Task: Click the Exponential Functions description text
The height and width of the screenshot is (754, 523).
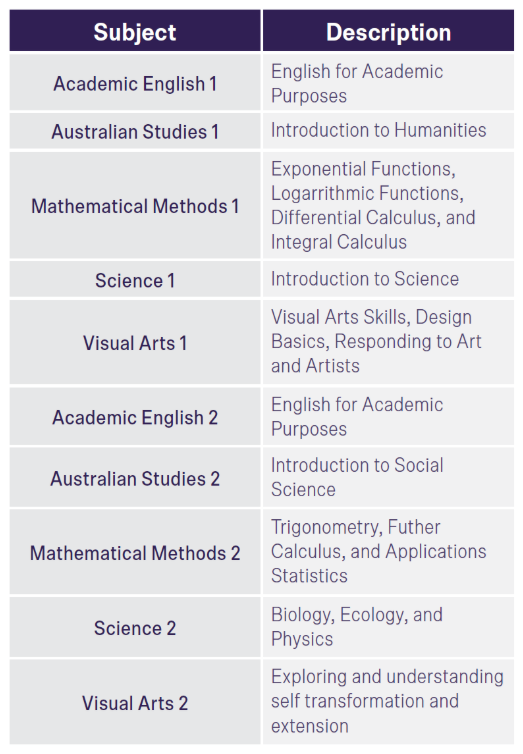Action: click(373, 205)
